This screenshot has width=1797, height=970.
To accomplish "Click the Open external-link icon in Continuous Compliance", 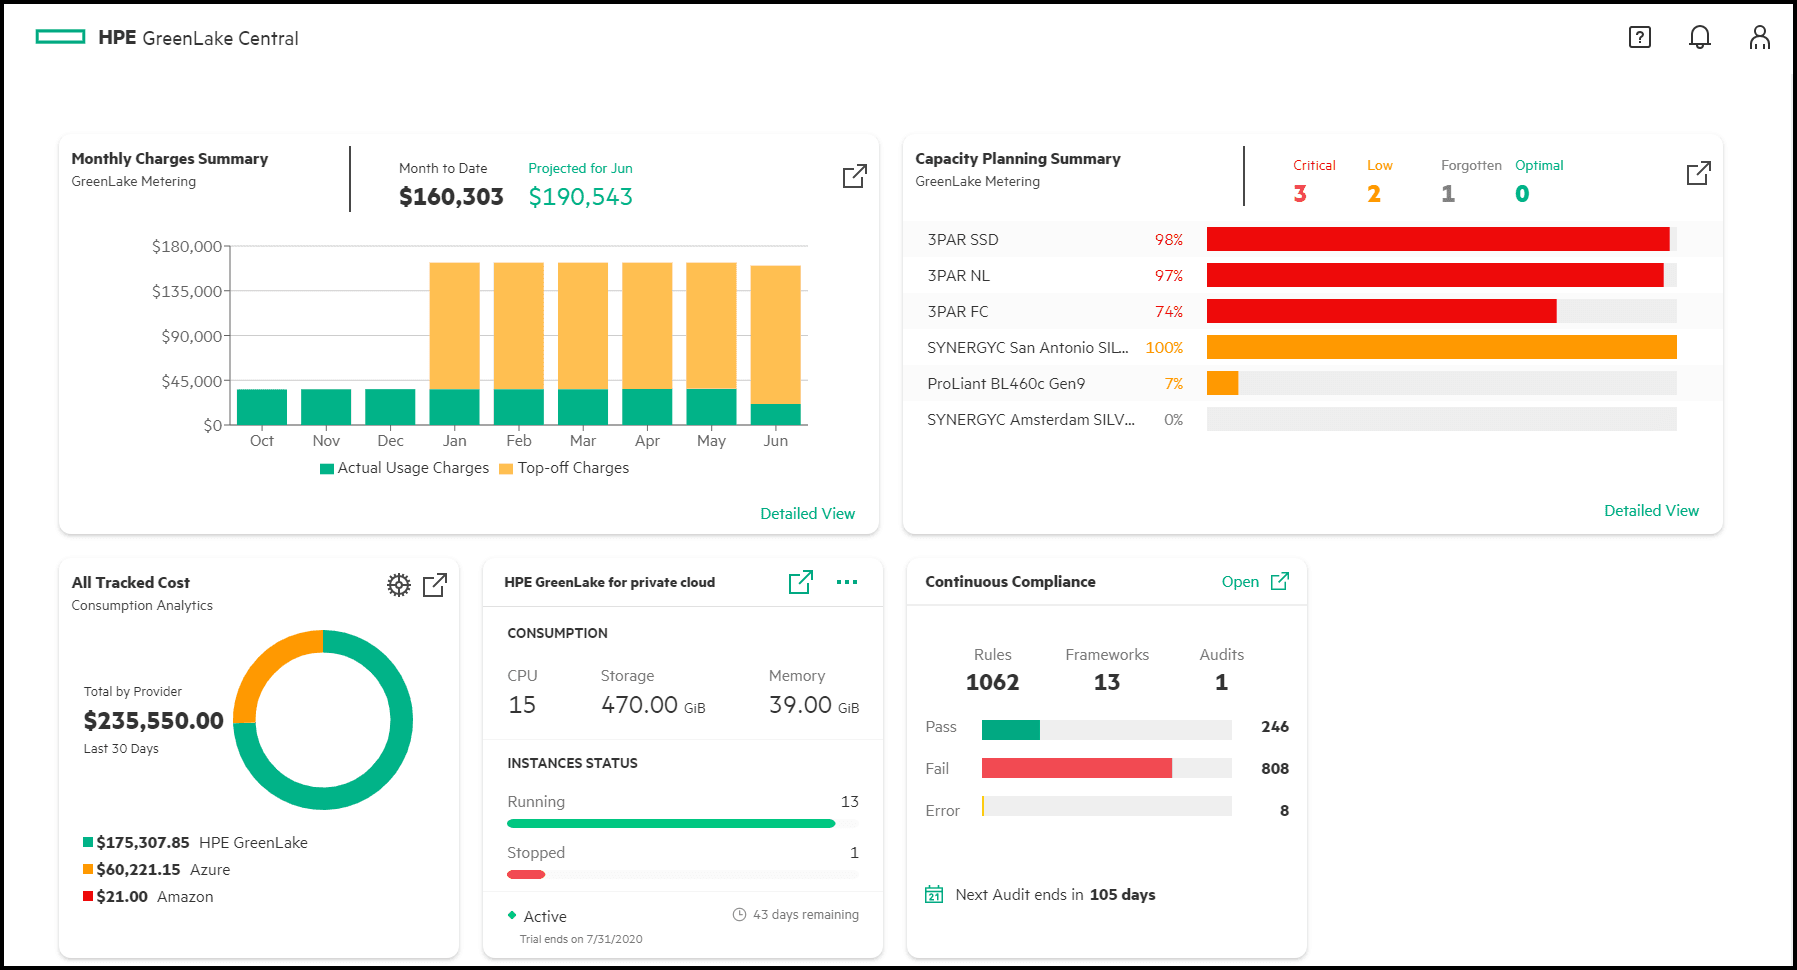I will (1280, 580).
